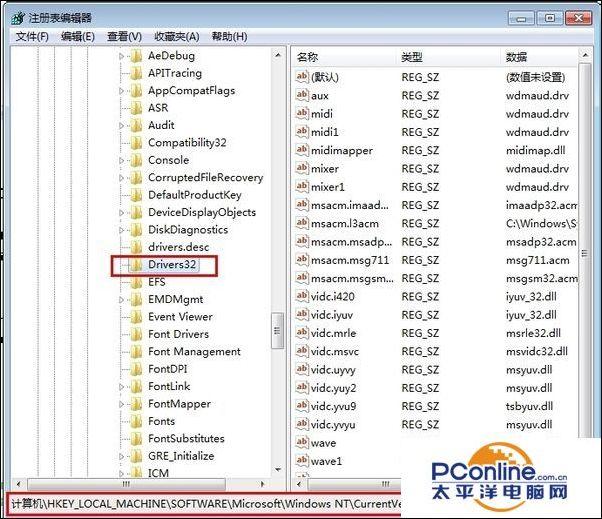Image resolution: width=602 pixels, height=519 pixels.
Task: Click the Drivers32 folder icon
Action: [136, 264]
